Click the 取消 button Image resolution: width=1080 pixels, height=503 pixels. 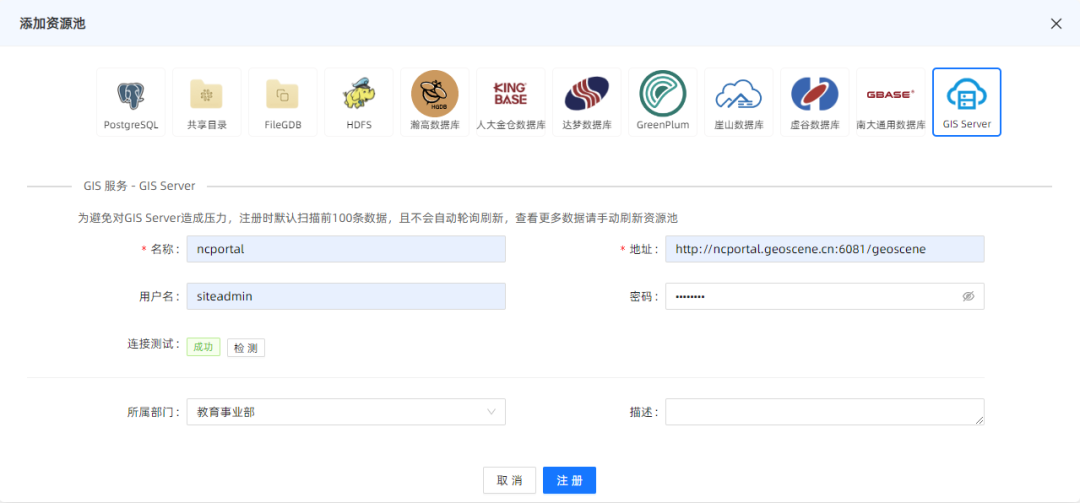click(509, 480)
